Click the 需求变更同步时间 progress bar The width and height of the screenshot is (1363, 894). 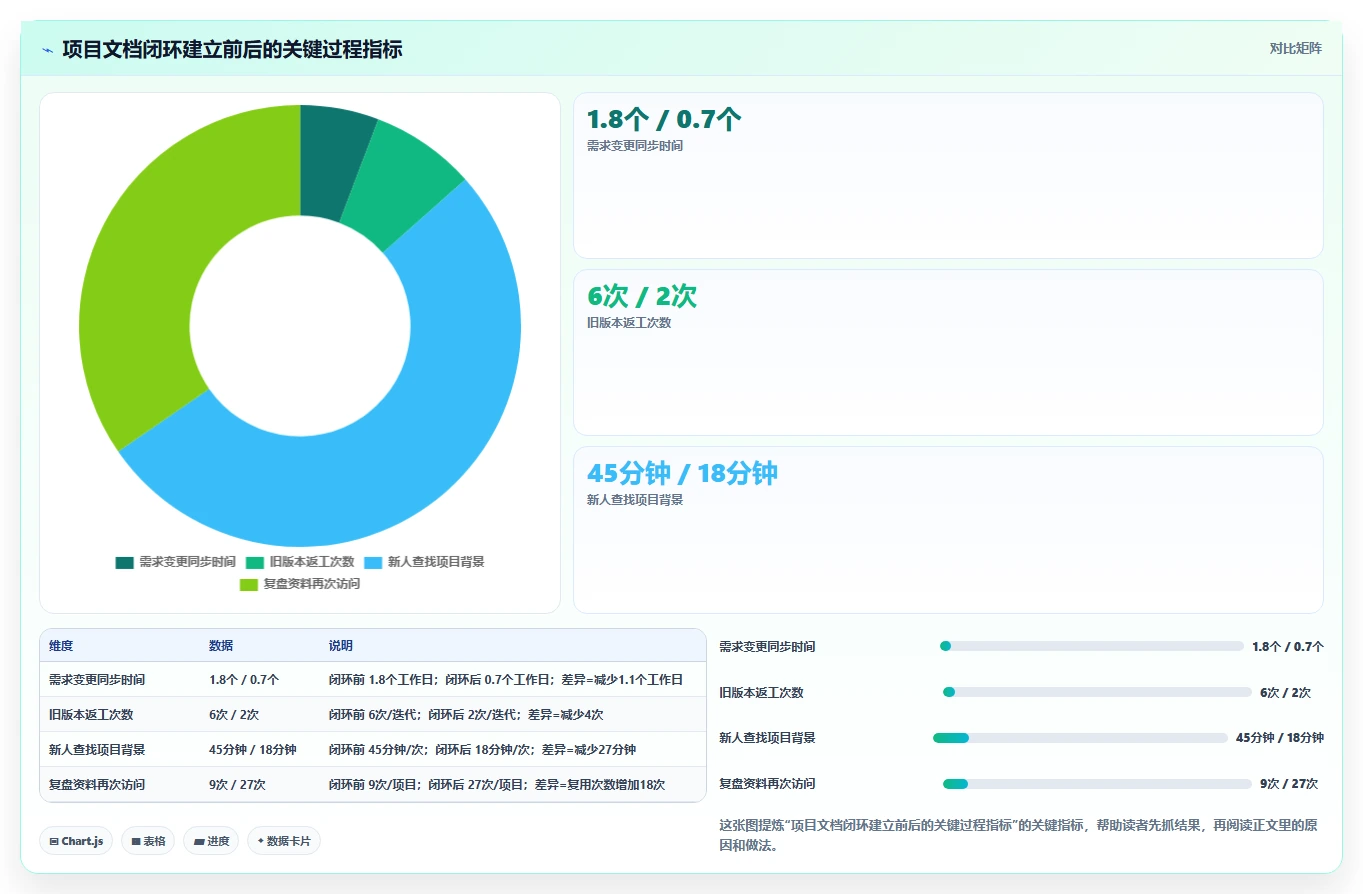(1092, 646)
